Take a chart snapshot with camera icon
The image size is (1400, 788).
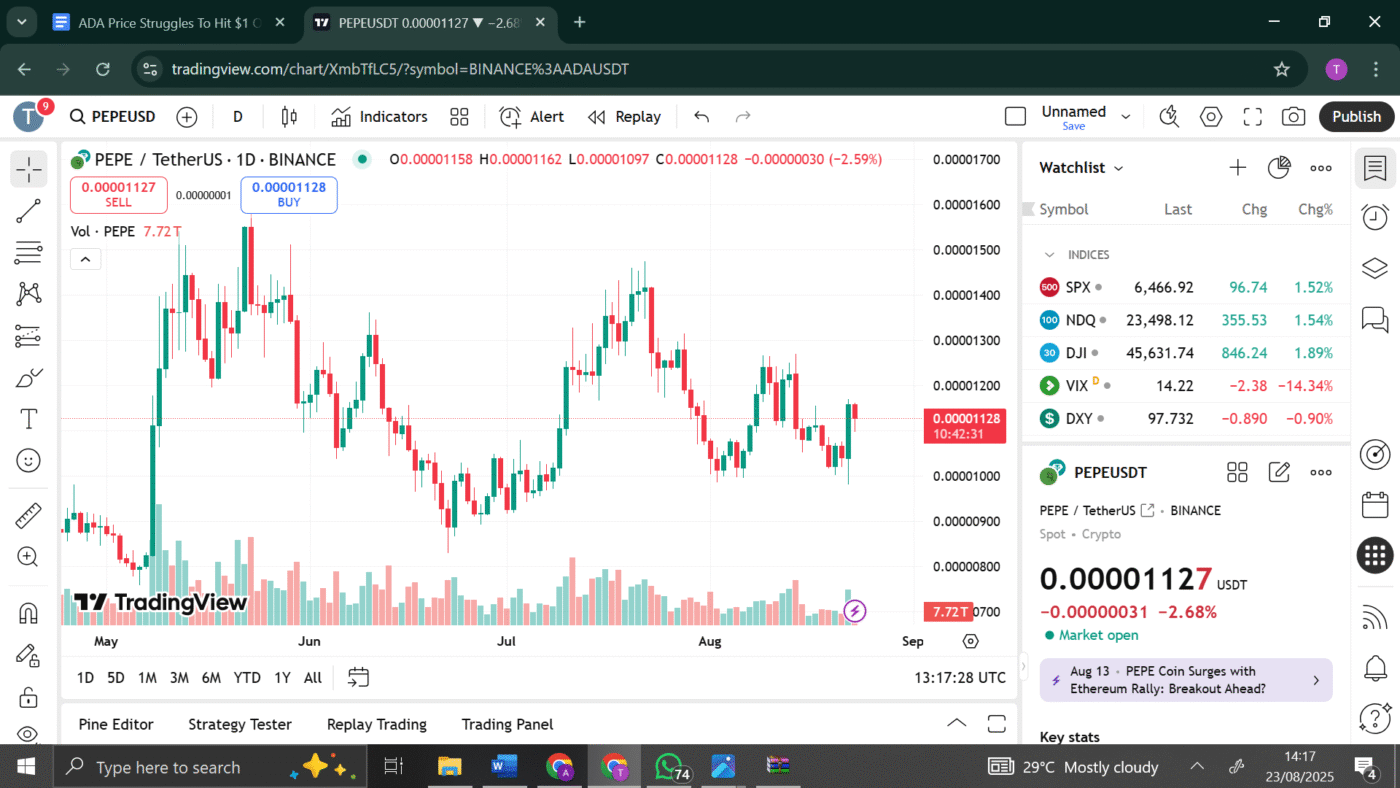coord(1294,117)
